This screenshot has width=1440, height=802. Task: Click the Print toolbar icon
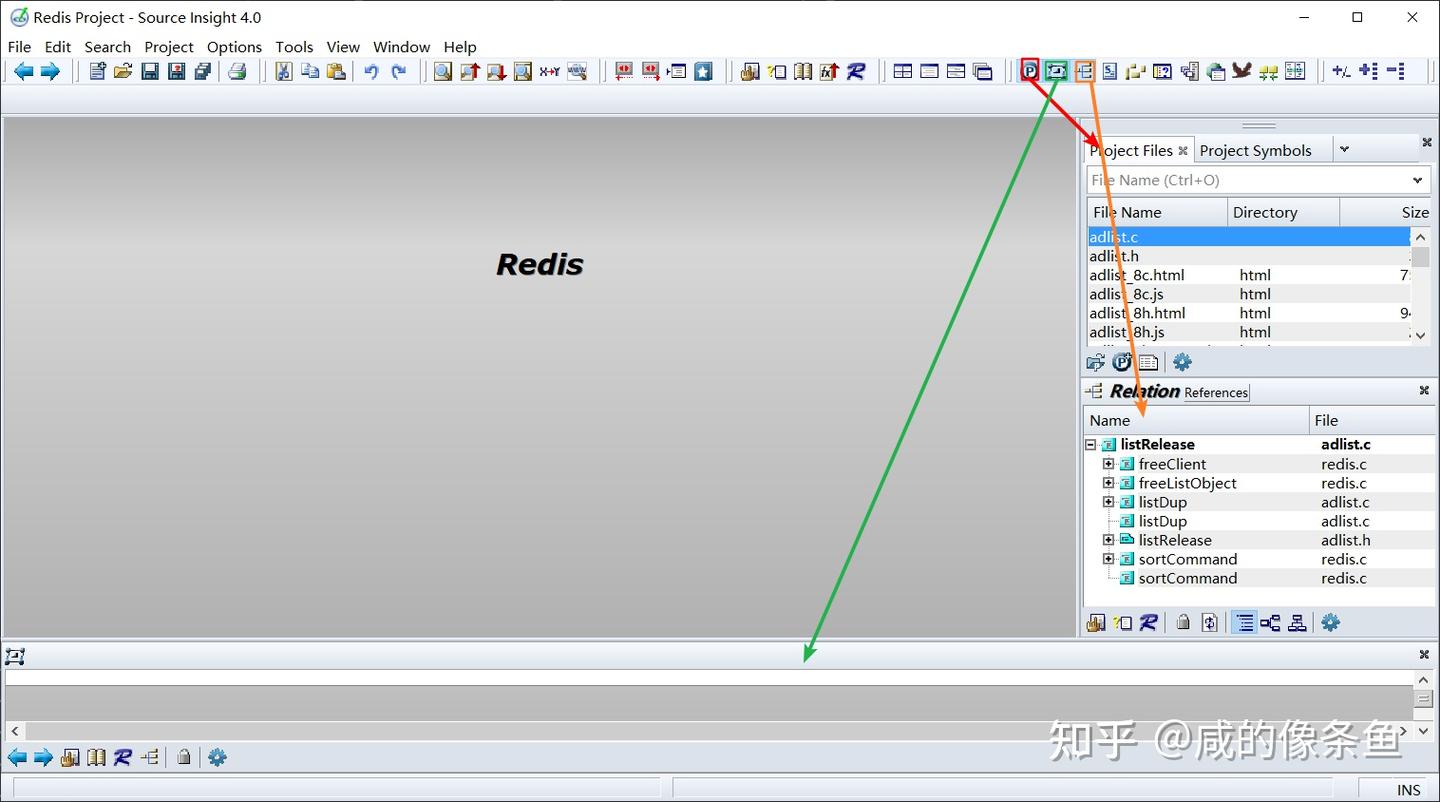[237, 71]
